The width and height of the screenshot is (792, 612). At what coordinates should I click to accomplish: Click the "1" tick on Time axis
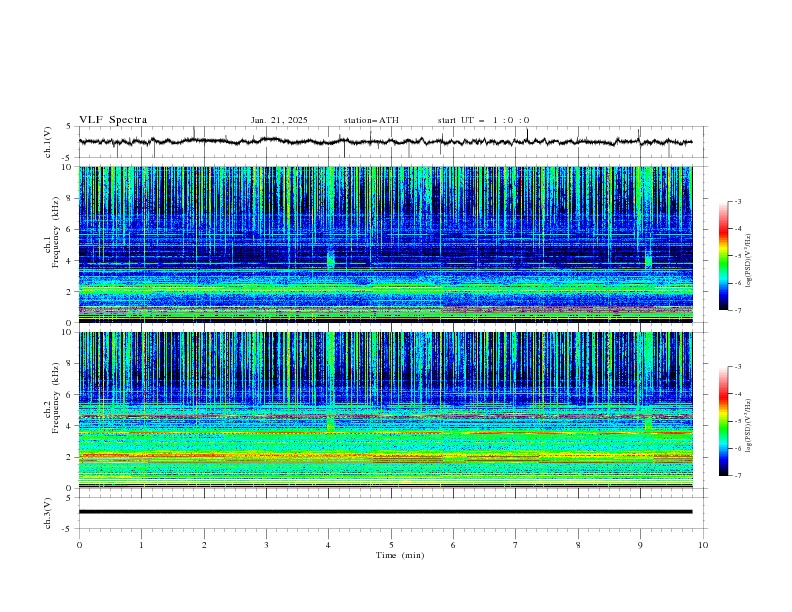pyautogui.click(x=141, y=545)
